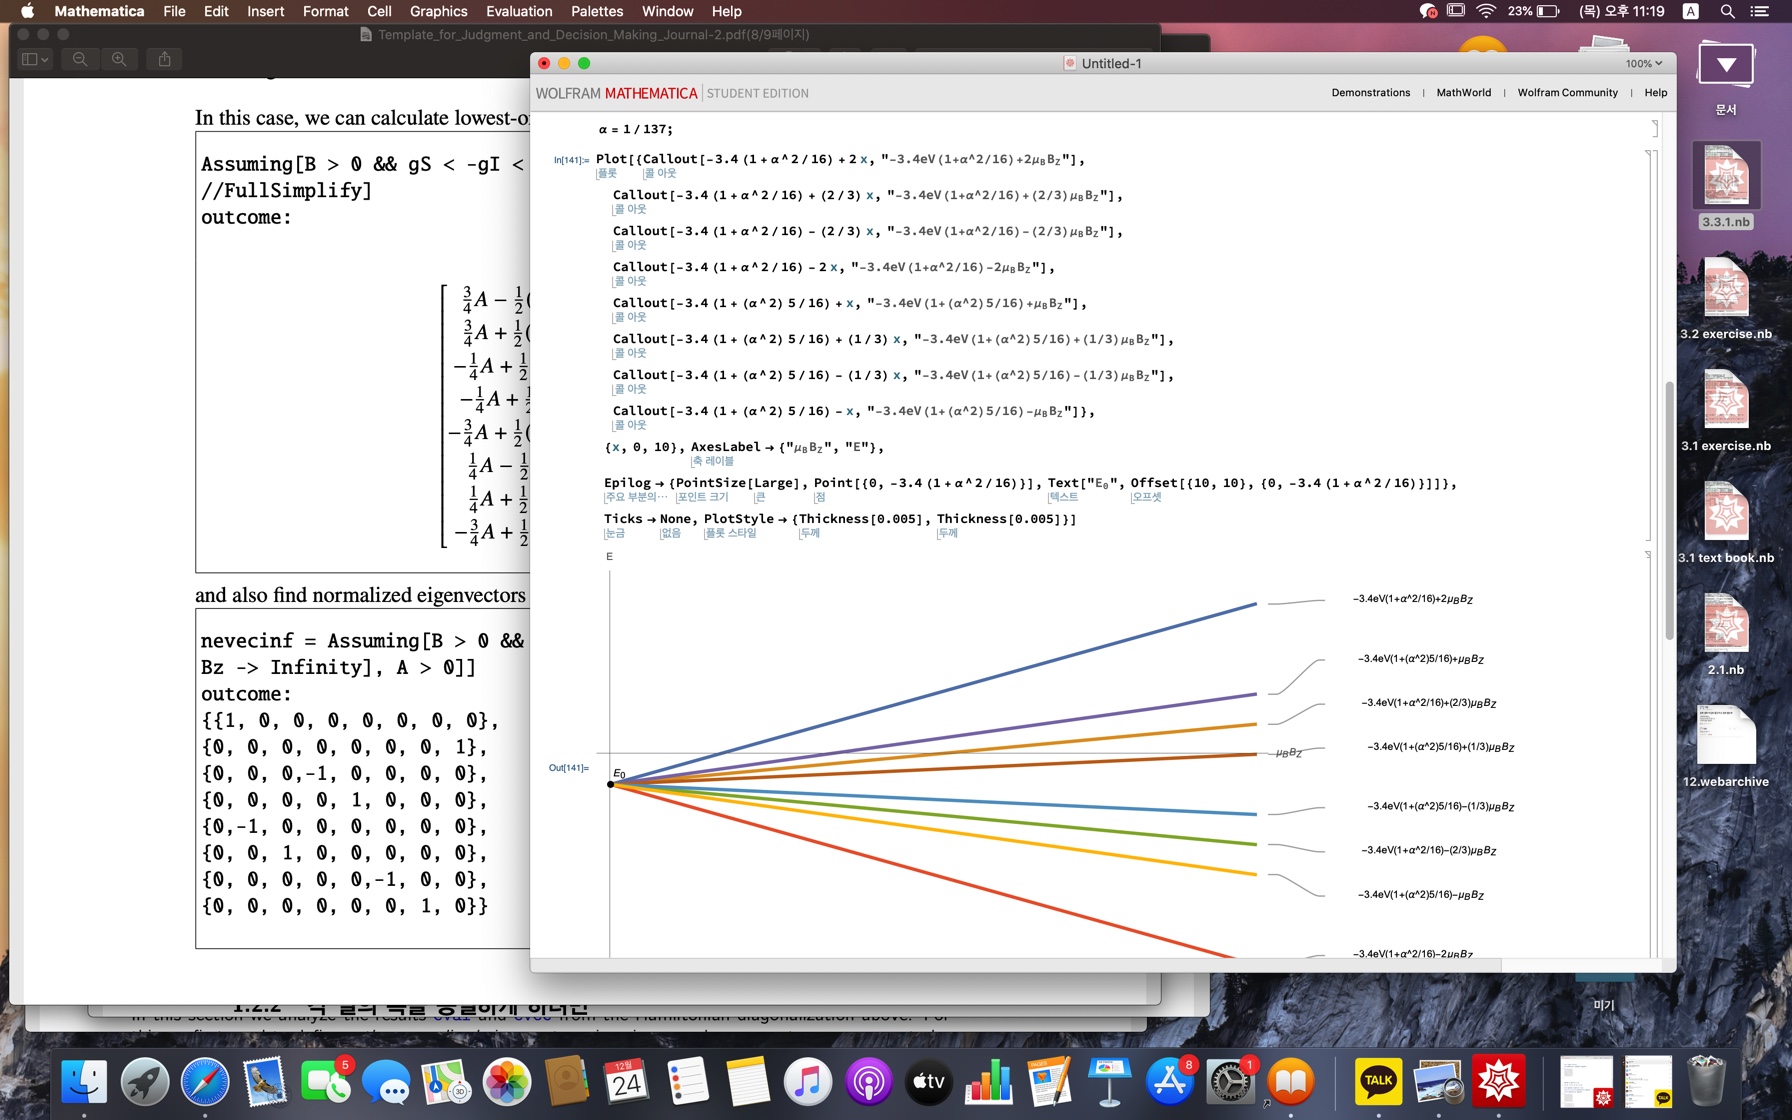
Task: Toggle the Preview sidebar view button
Action: [x=35, y=59]
